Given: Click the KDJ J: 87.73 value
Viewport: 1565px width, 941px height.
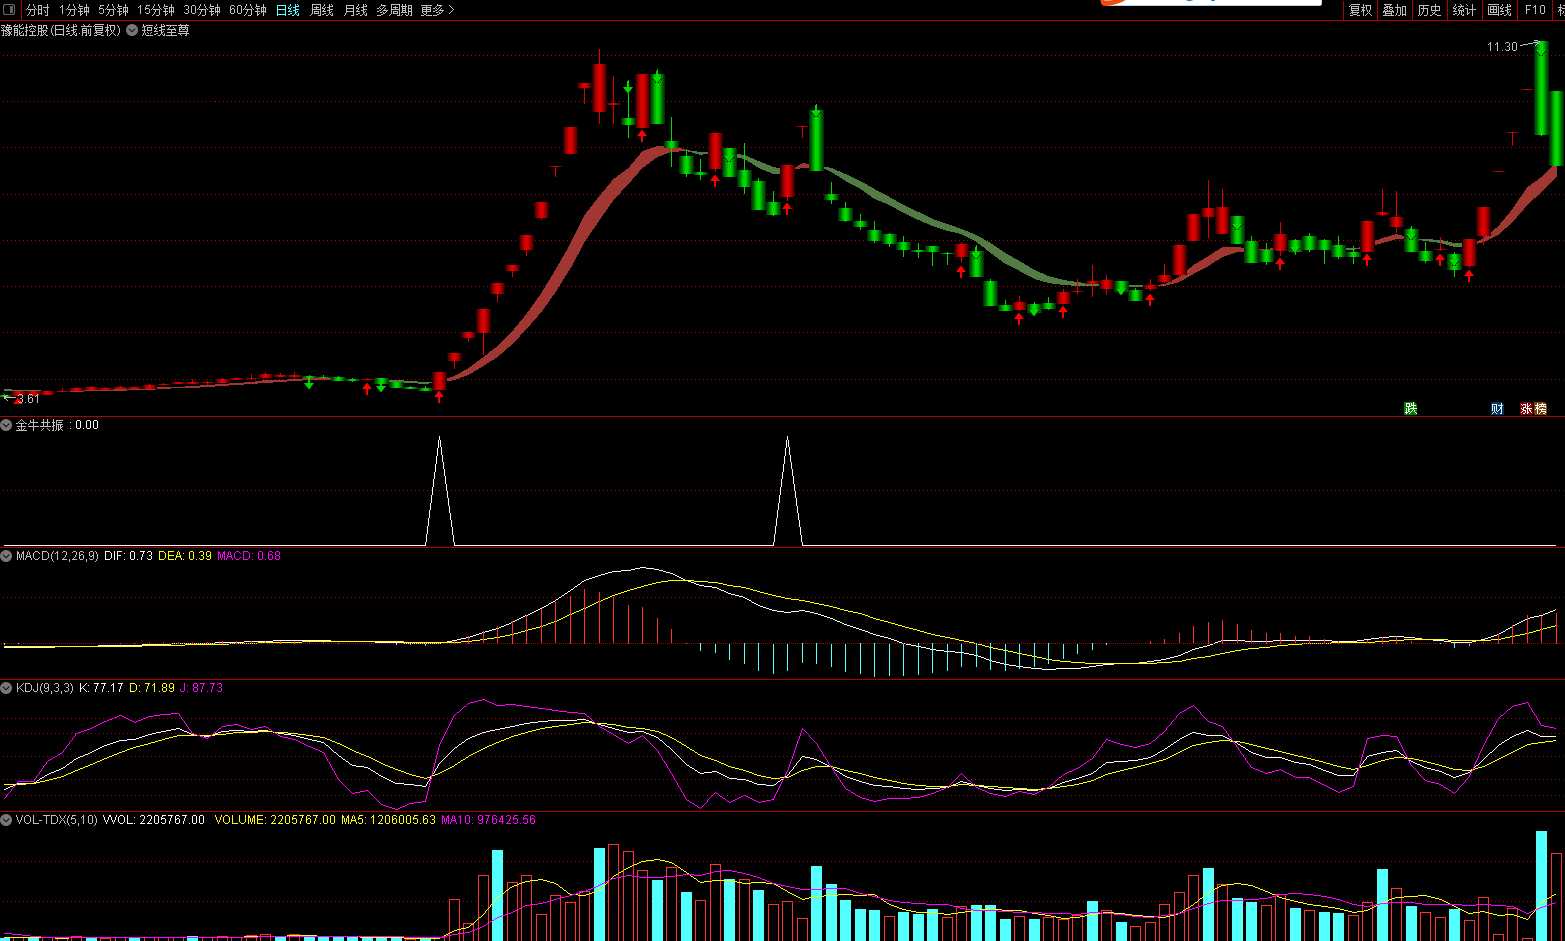Looking at the screenshot, I should [201, 688].
